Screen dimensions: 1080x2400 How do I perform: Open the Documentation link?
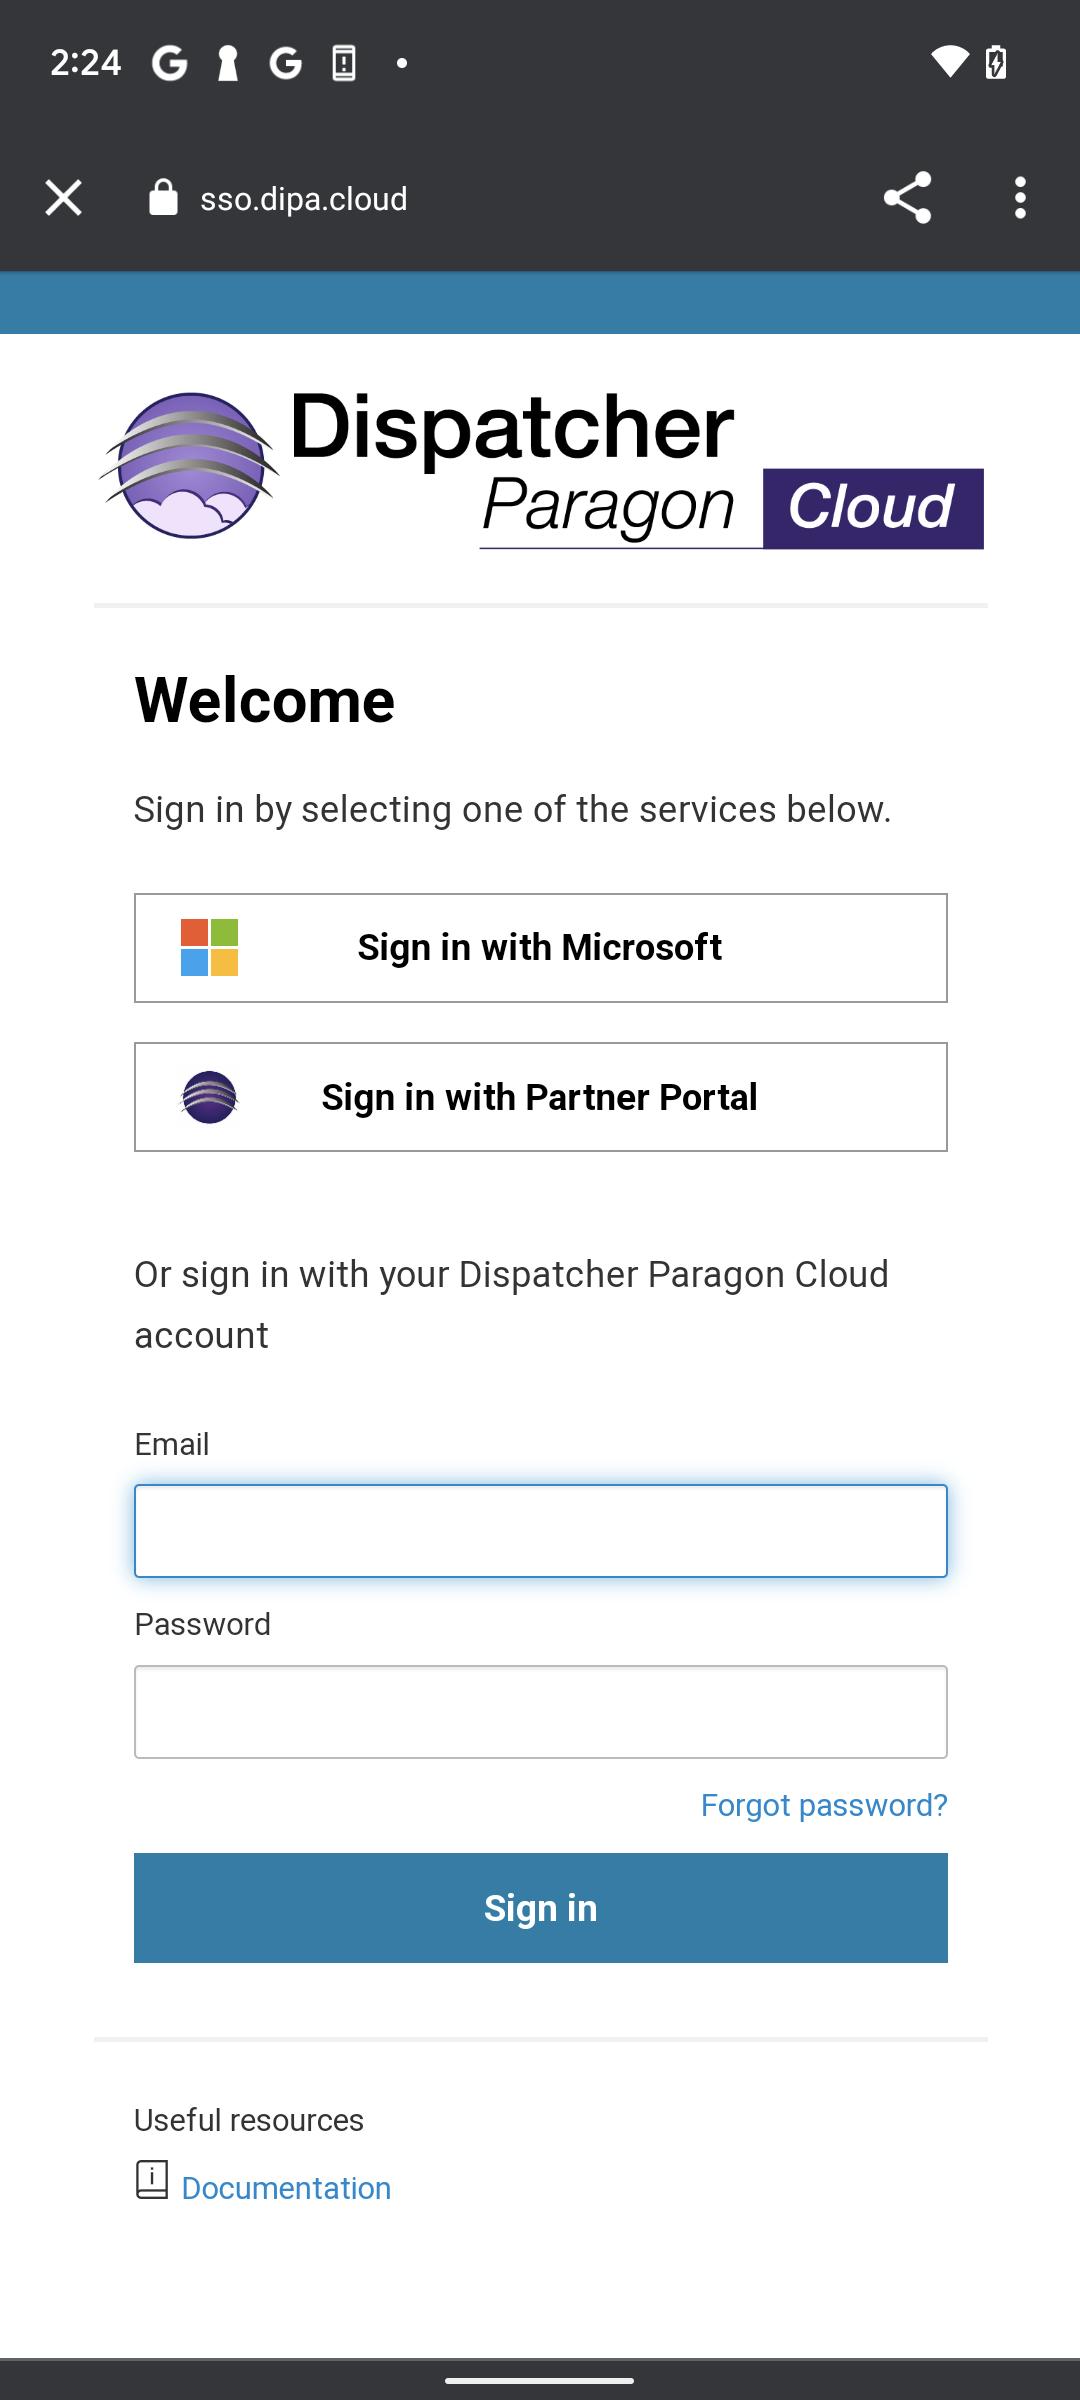pos(286,2188)
